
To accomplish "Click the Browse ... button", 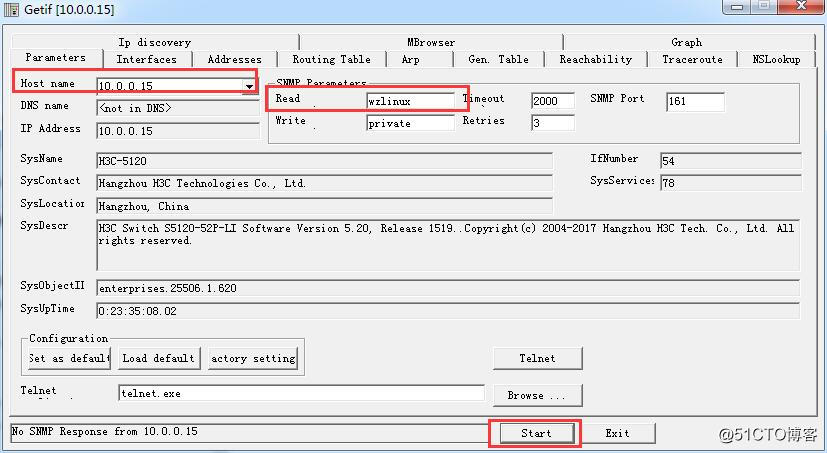I will point(537,396).
